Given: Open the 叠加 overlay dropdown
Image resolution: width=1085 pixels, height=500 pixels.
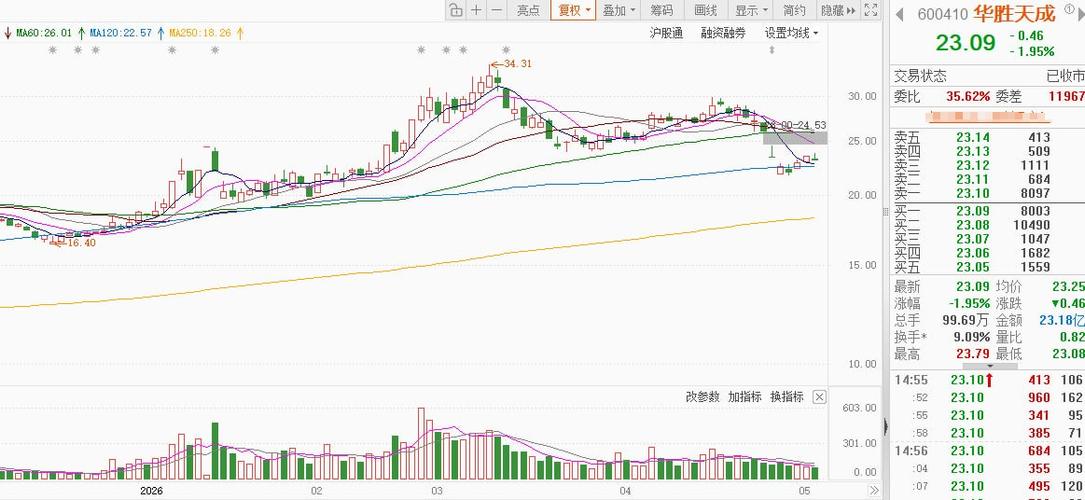Looking at the screenshot, I should 619,10.
